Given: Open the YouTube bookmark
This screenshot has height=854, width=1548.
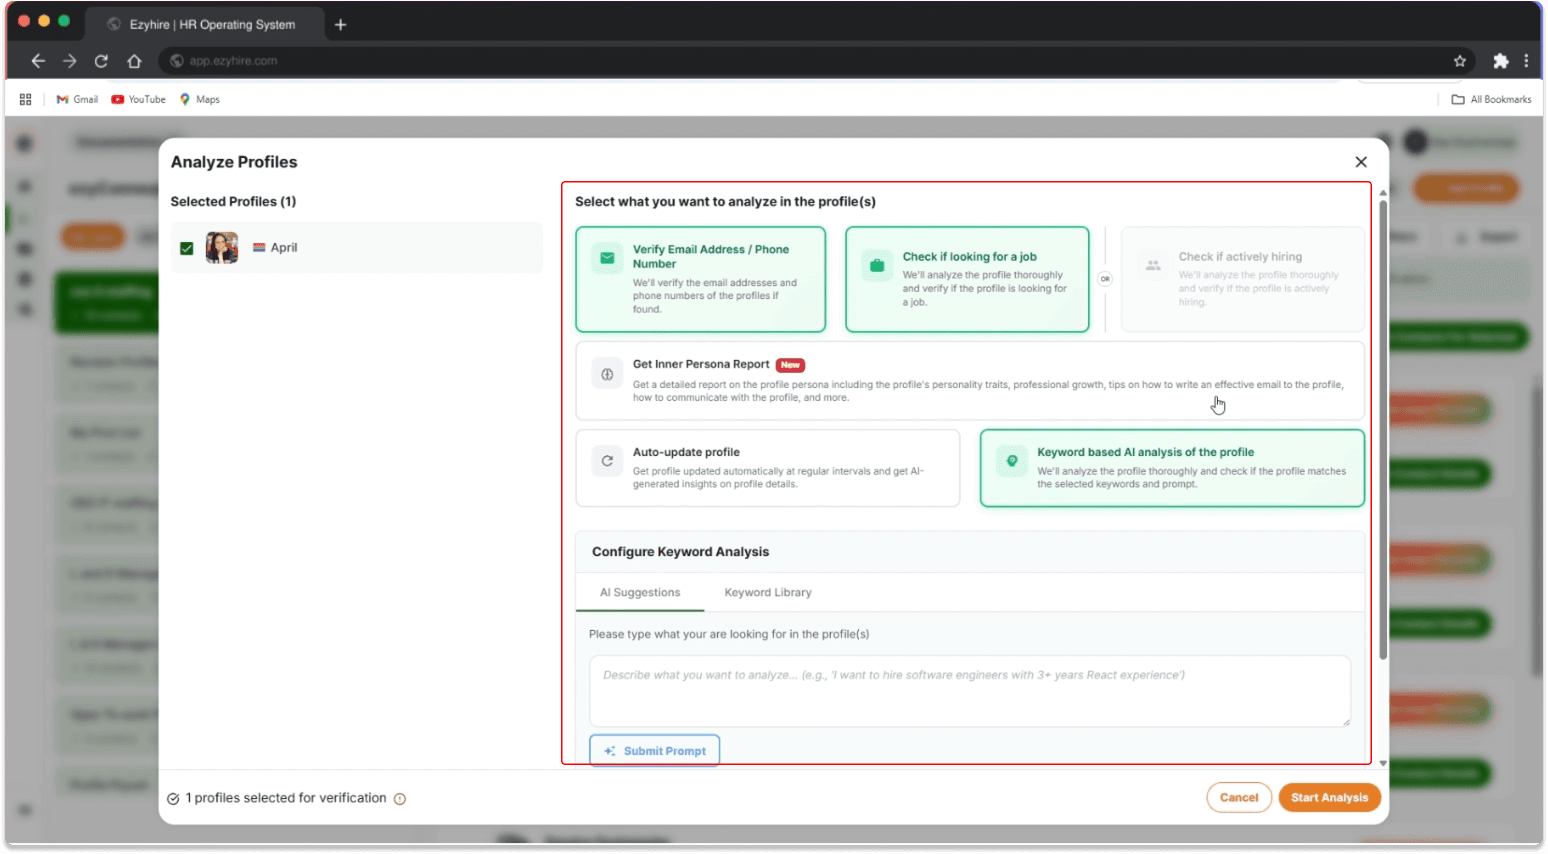Looking at the screenshot, I should pos(139,100).
